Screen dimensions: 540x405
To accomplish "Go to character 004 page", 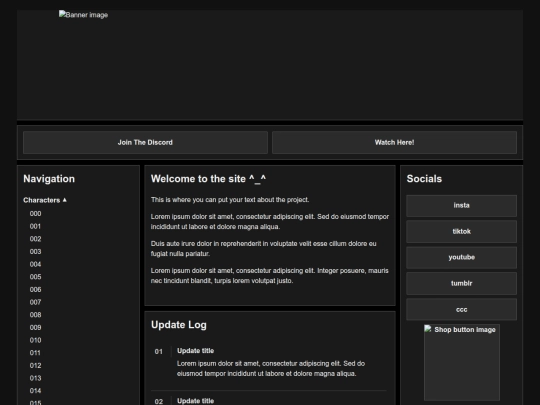I will 35,264.
